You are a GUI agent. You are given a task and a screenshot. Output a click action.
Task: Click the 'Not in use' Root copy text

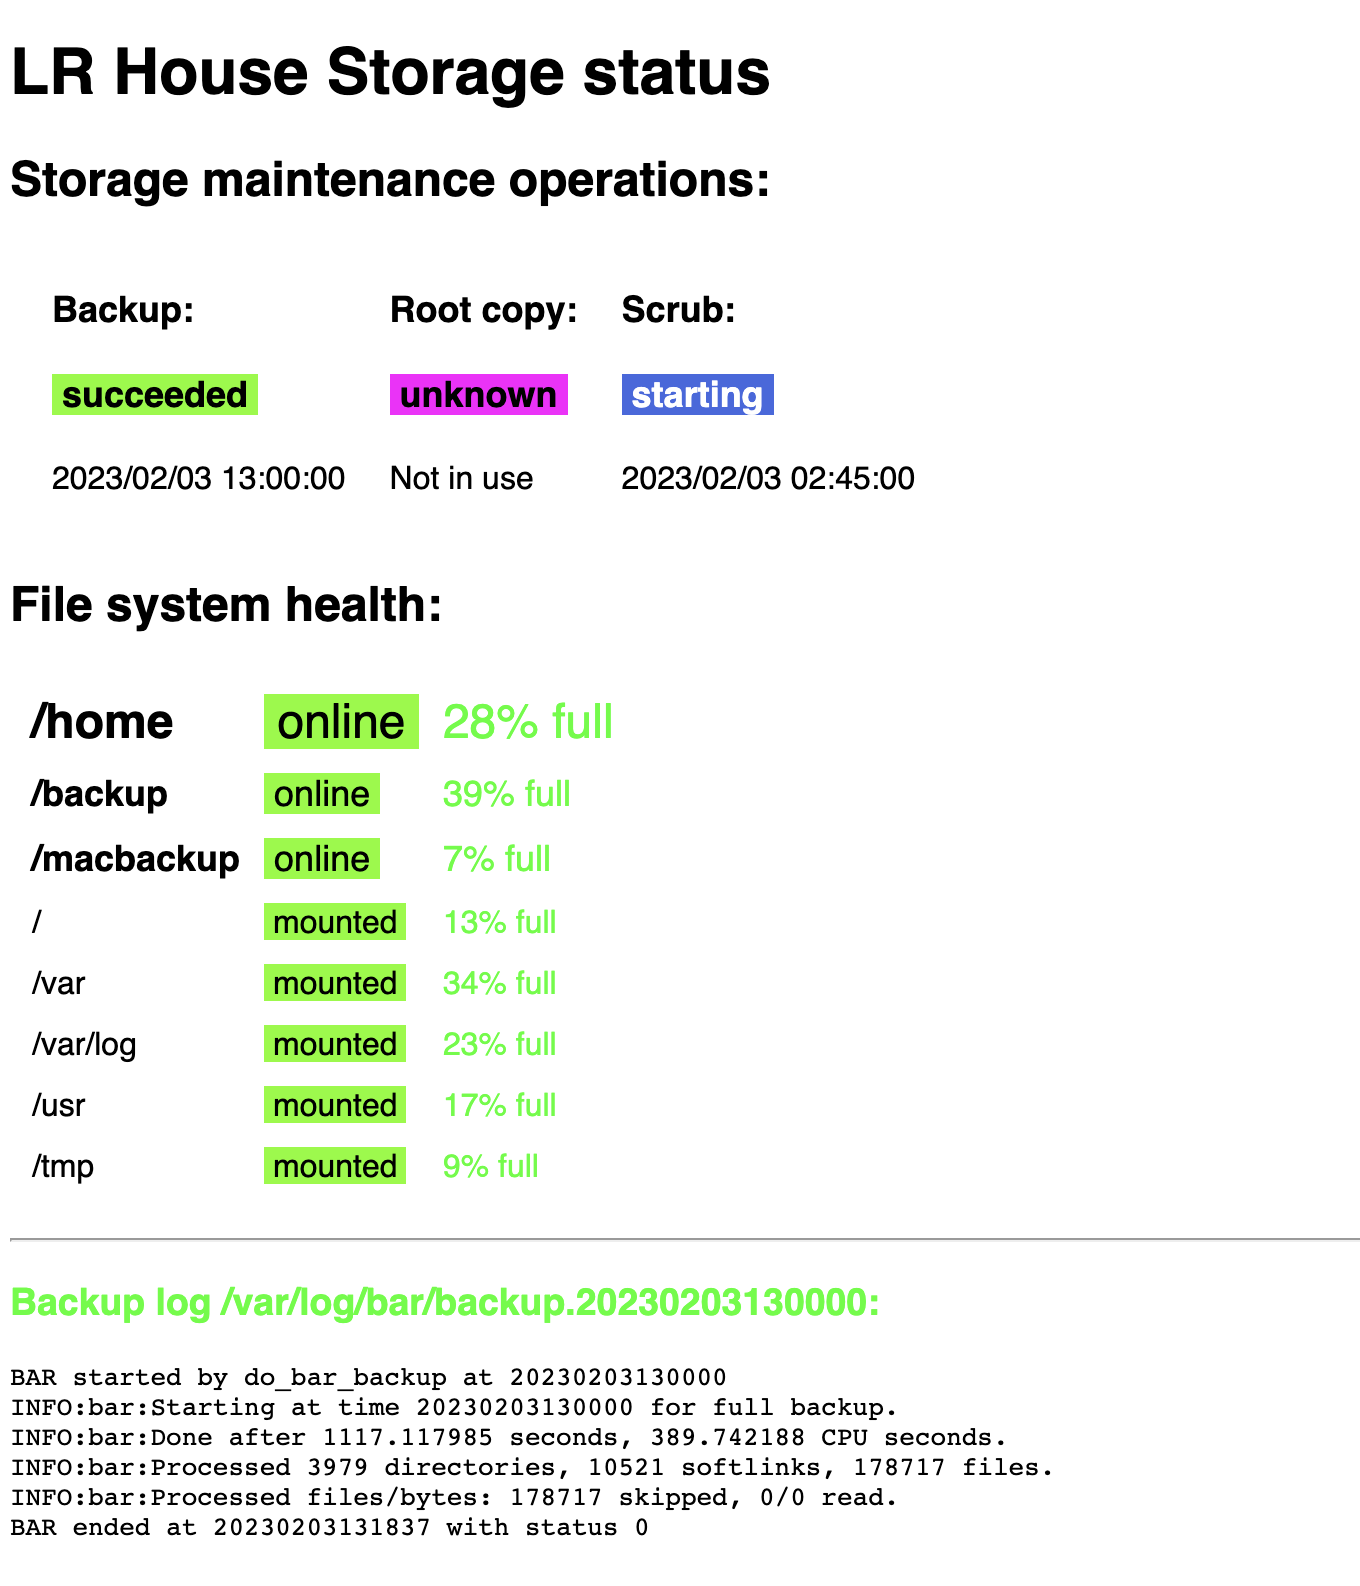pos(461,478)
